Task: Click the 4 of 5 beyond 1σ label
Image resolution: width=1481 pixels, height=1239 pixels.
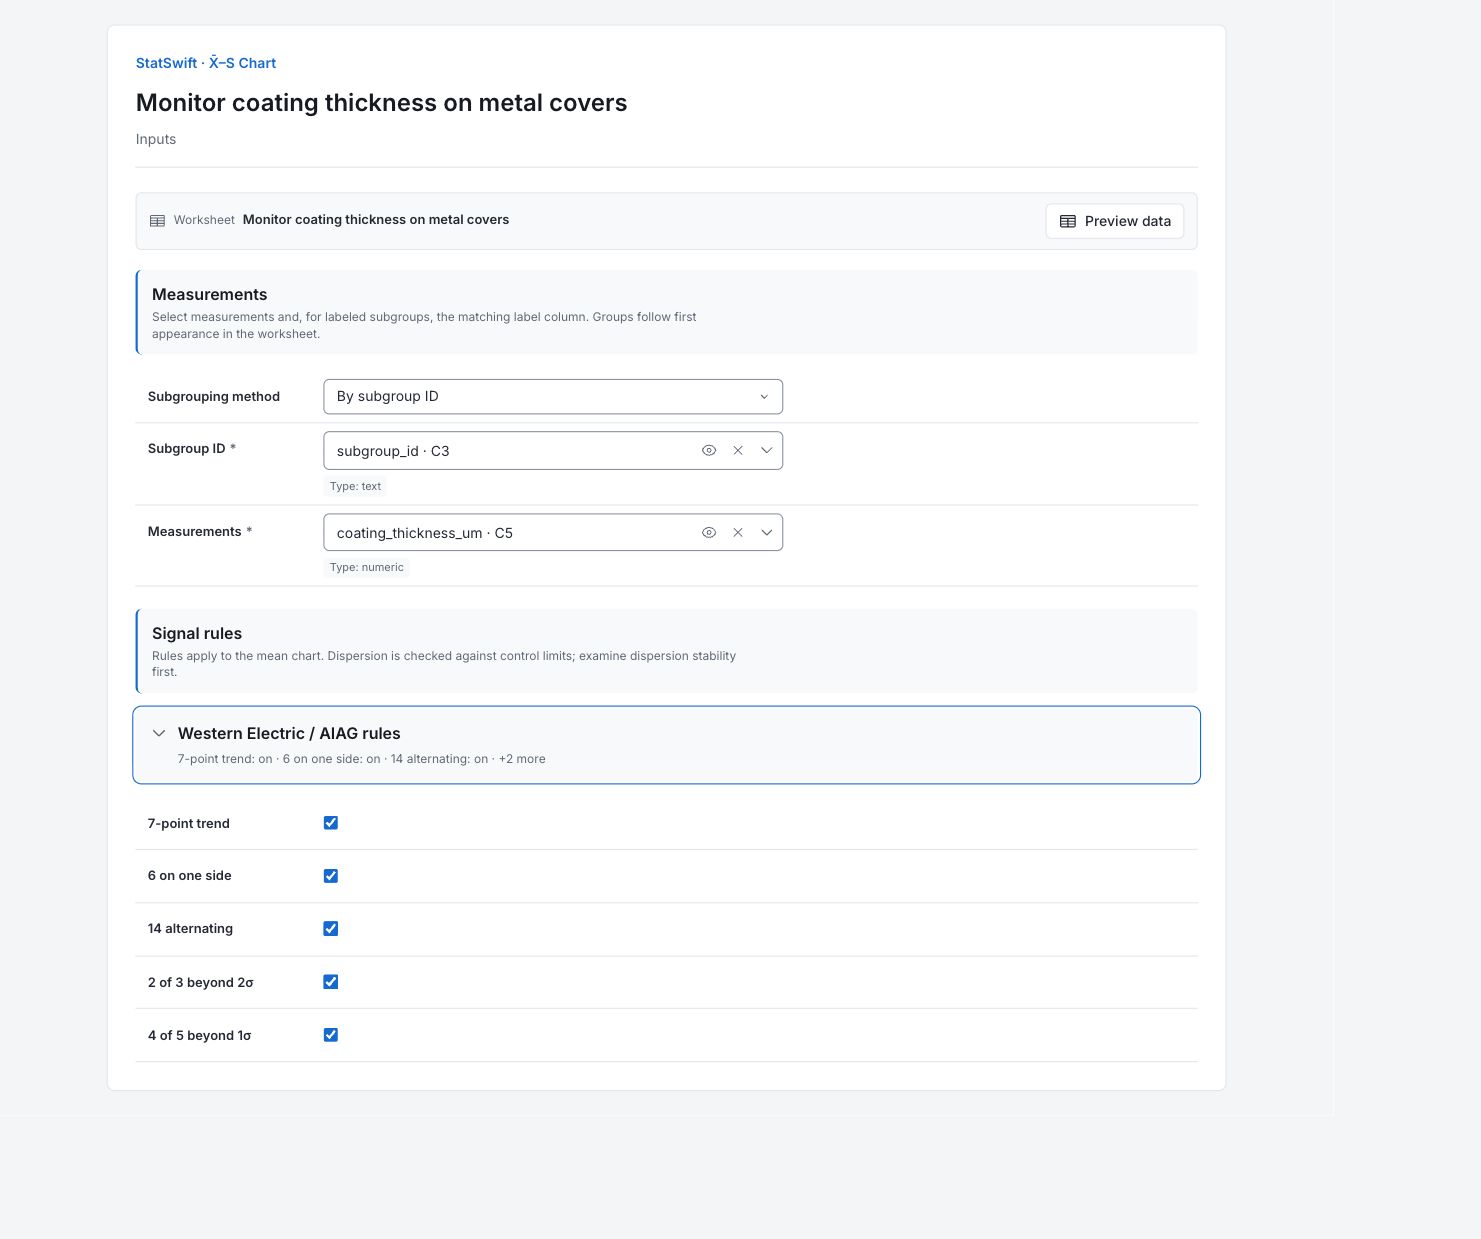Action: pos(200,1036)
